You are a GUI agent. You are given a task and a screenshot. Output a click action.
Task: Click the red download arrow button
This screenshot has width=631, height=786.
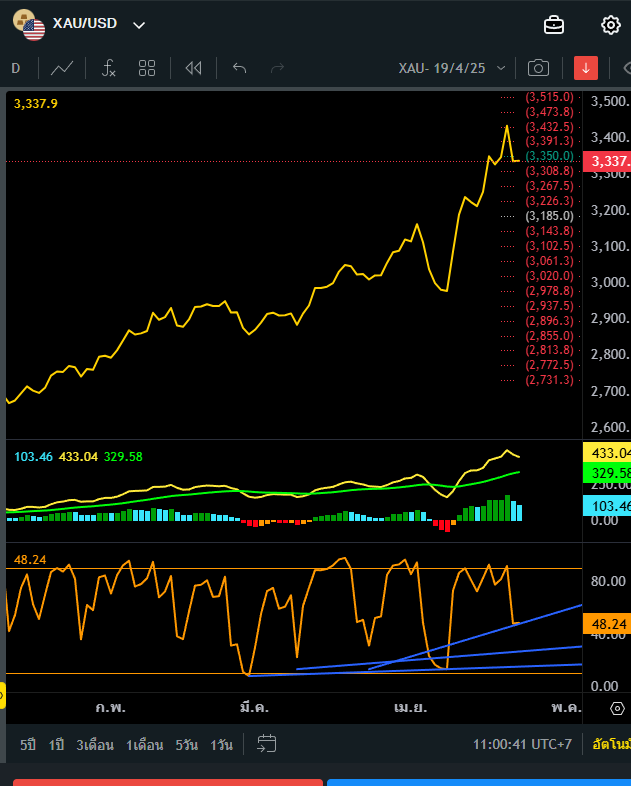tap(586, 68)
